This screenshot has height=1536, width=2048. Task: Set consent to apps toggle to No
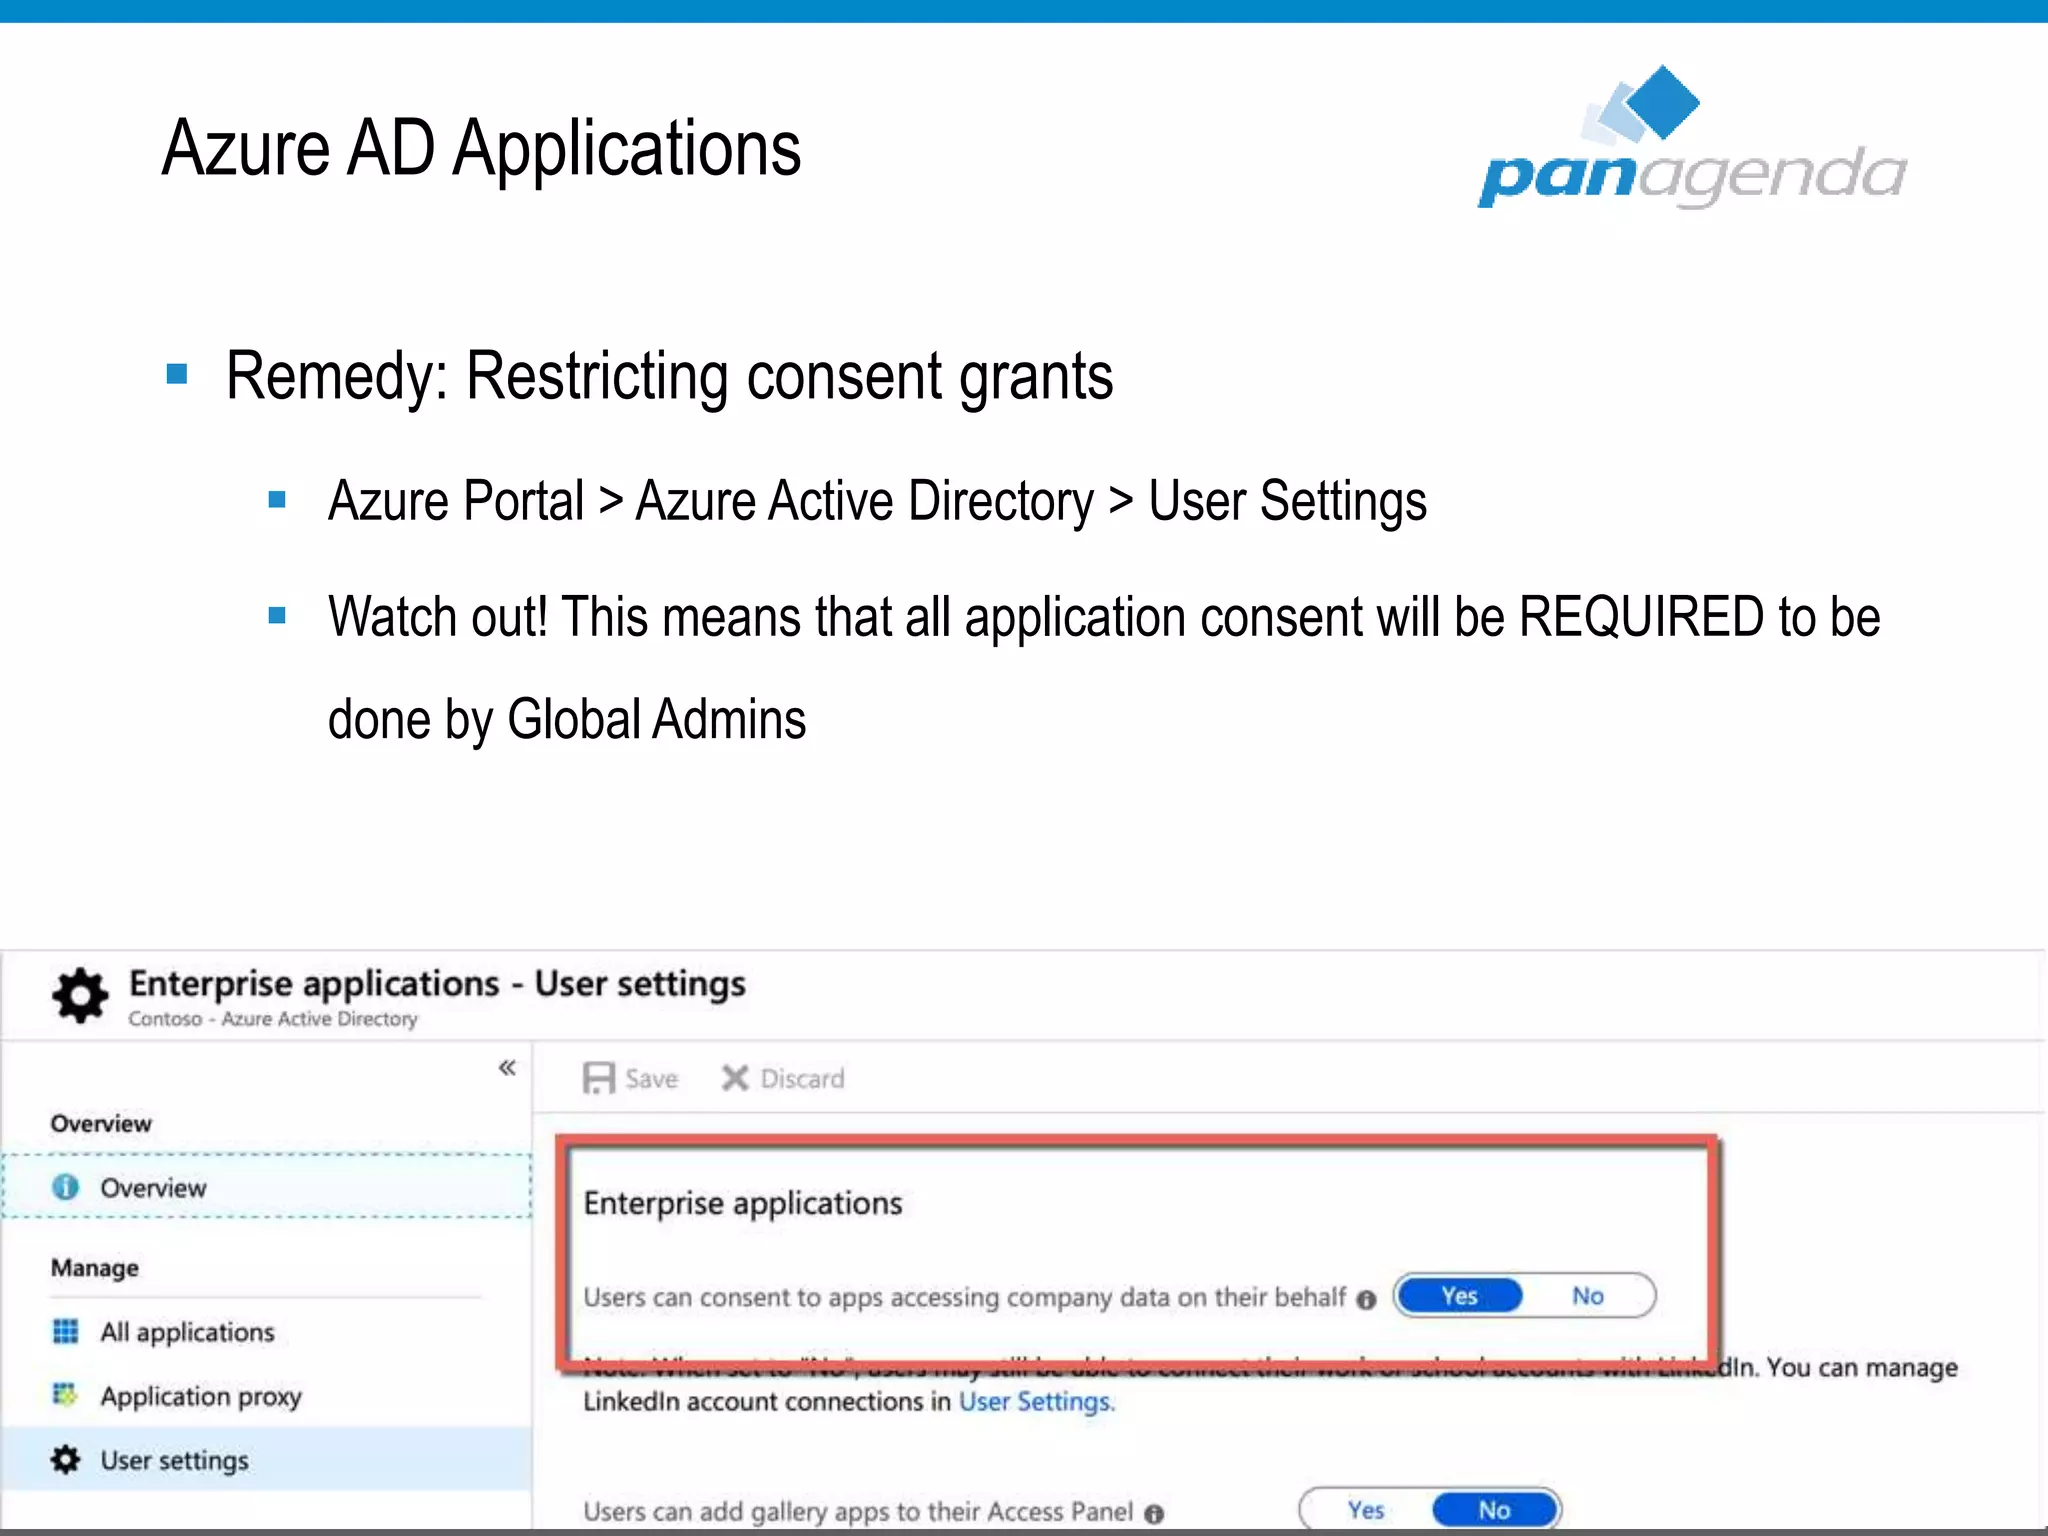(x=1588, y=1296)
